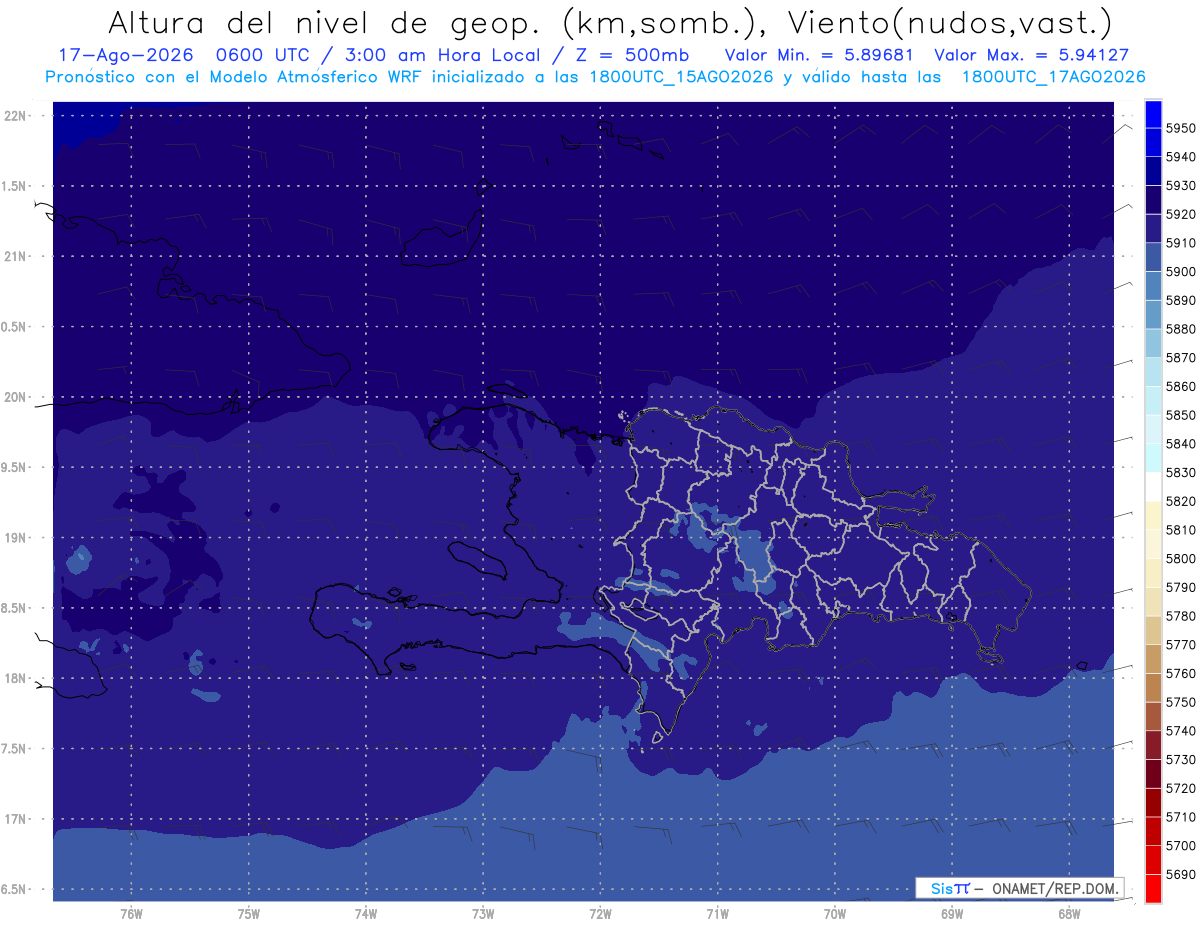
Task: Click legend value '5900'
Action: click(x=1180, y=272)
